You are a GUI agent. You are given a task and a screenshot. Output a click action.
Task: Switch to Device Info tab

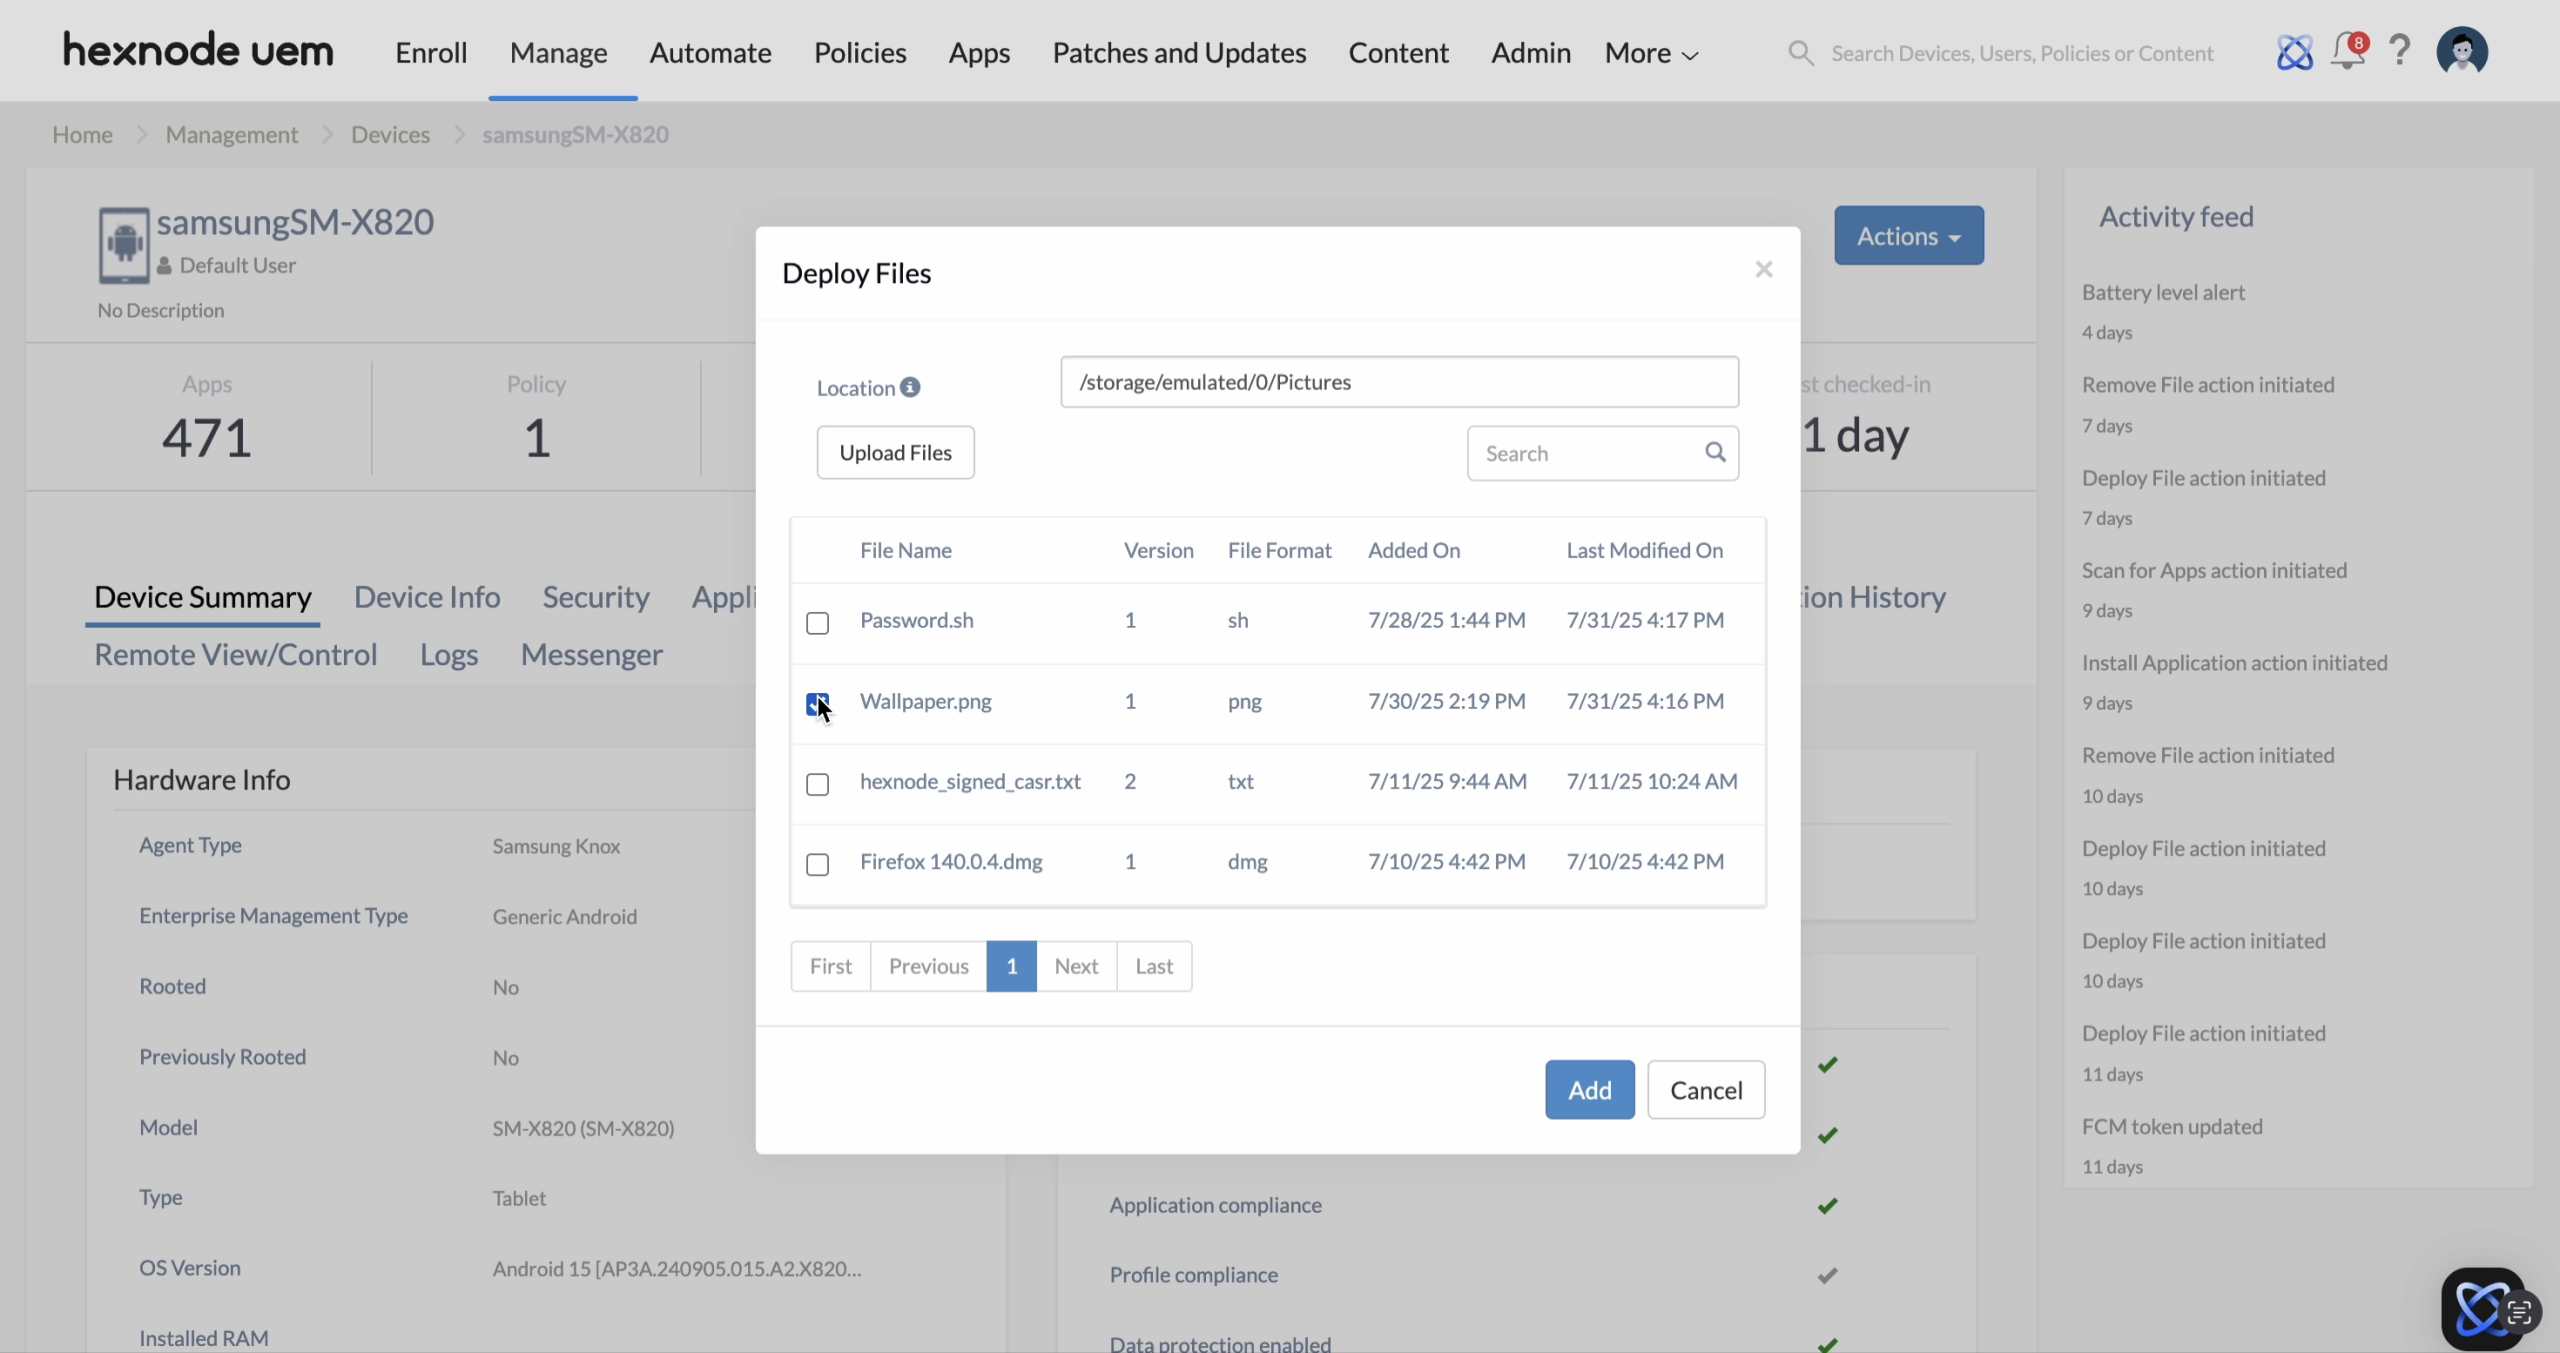[427, 597]
